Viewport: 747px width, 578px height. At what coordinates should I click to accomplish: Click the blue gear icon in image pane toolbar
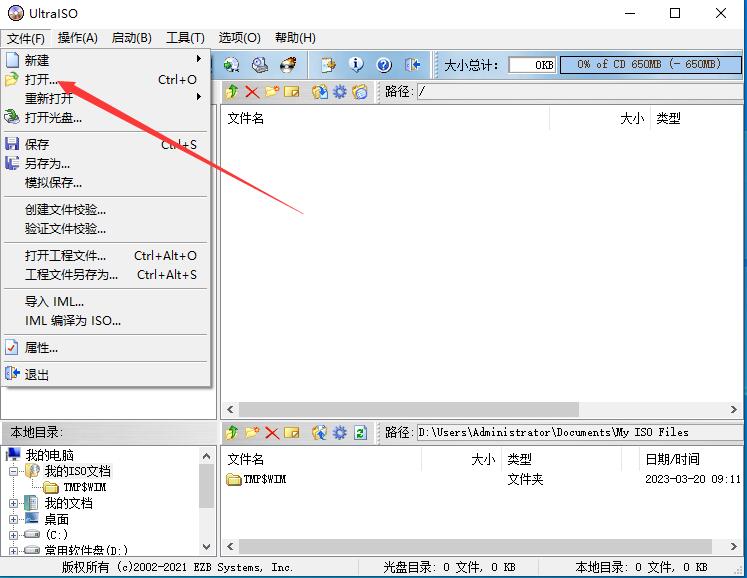340,91
